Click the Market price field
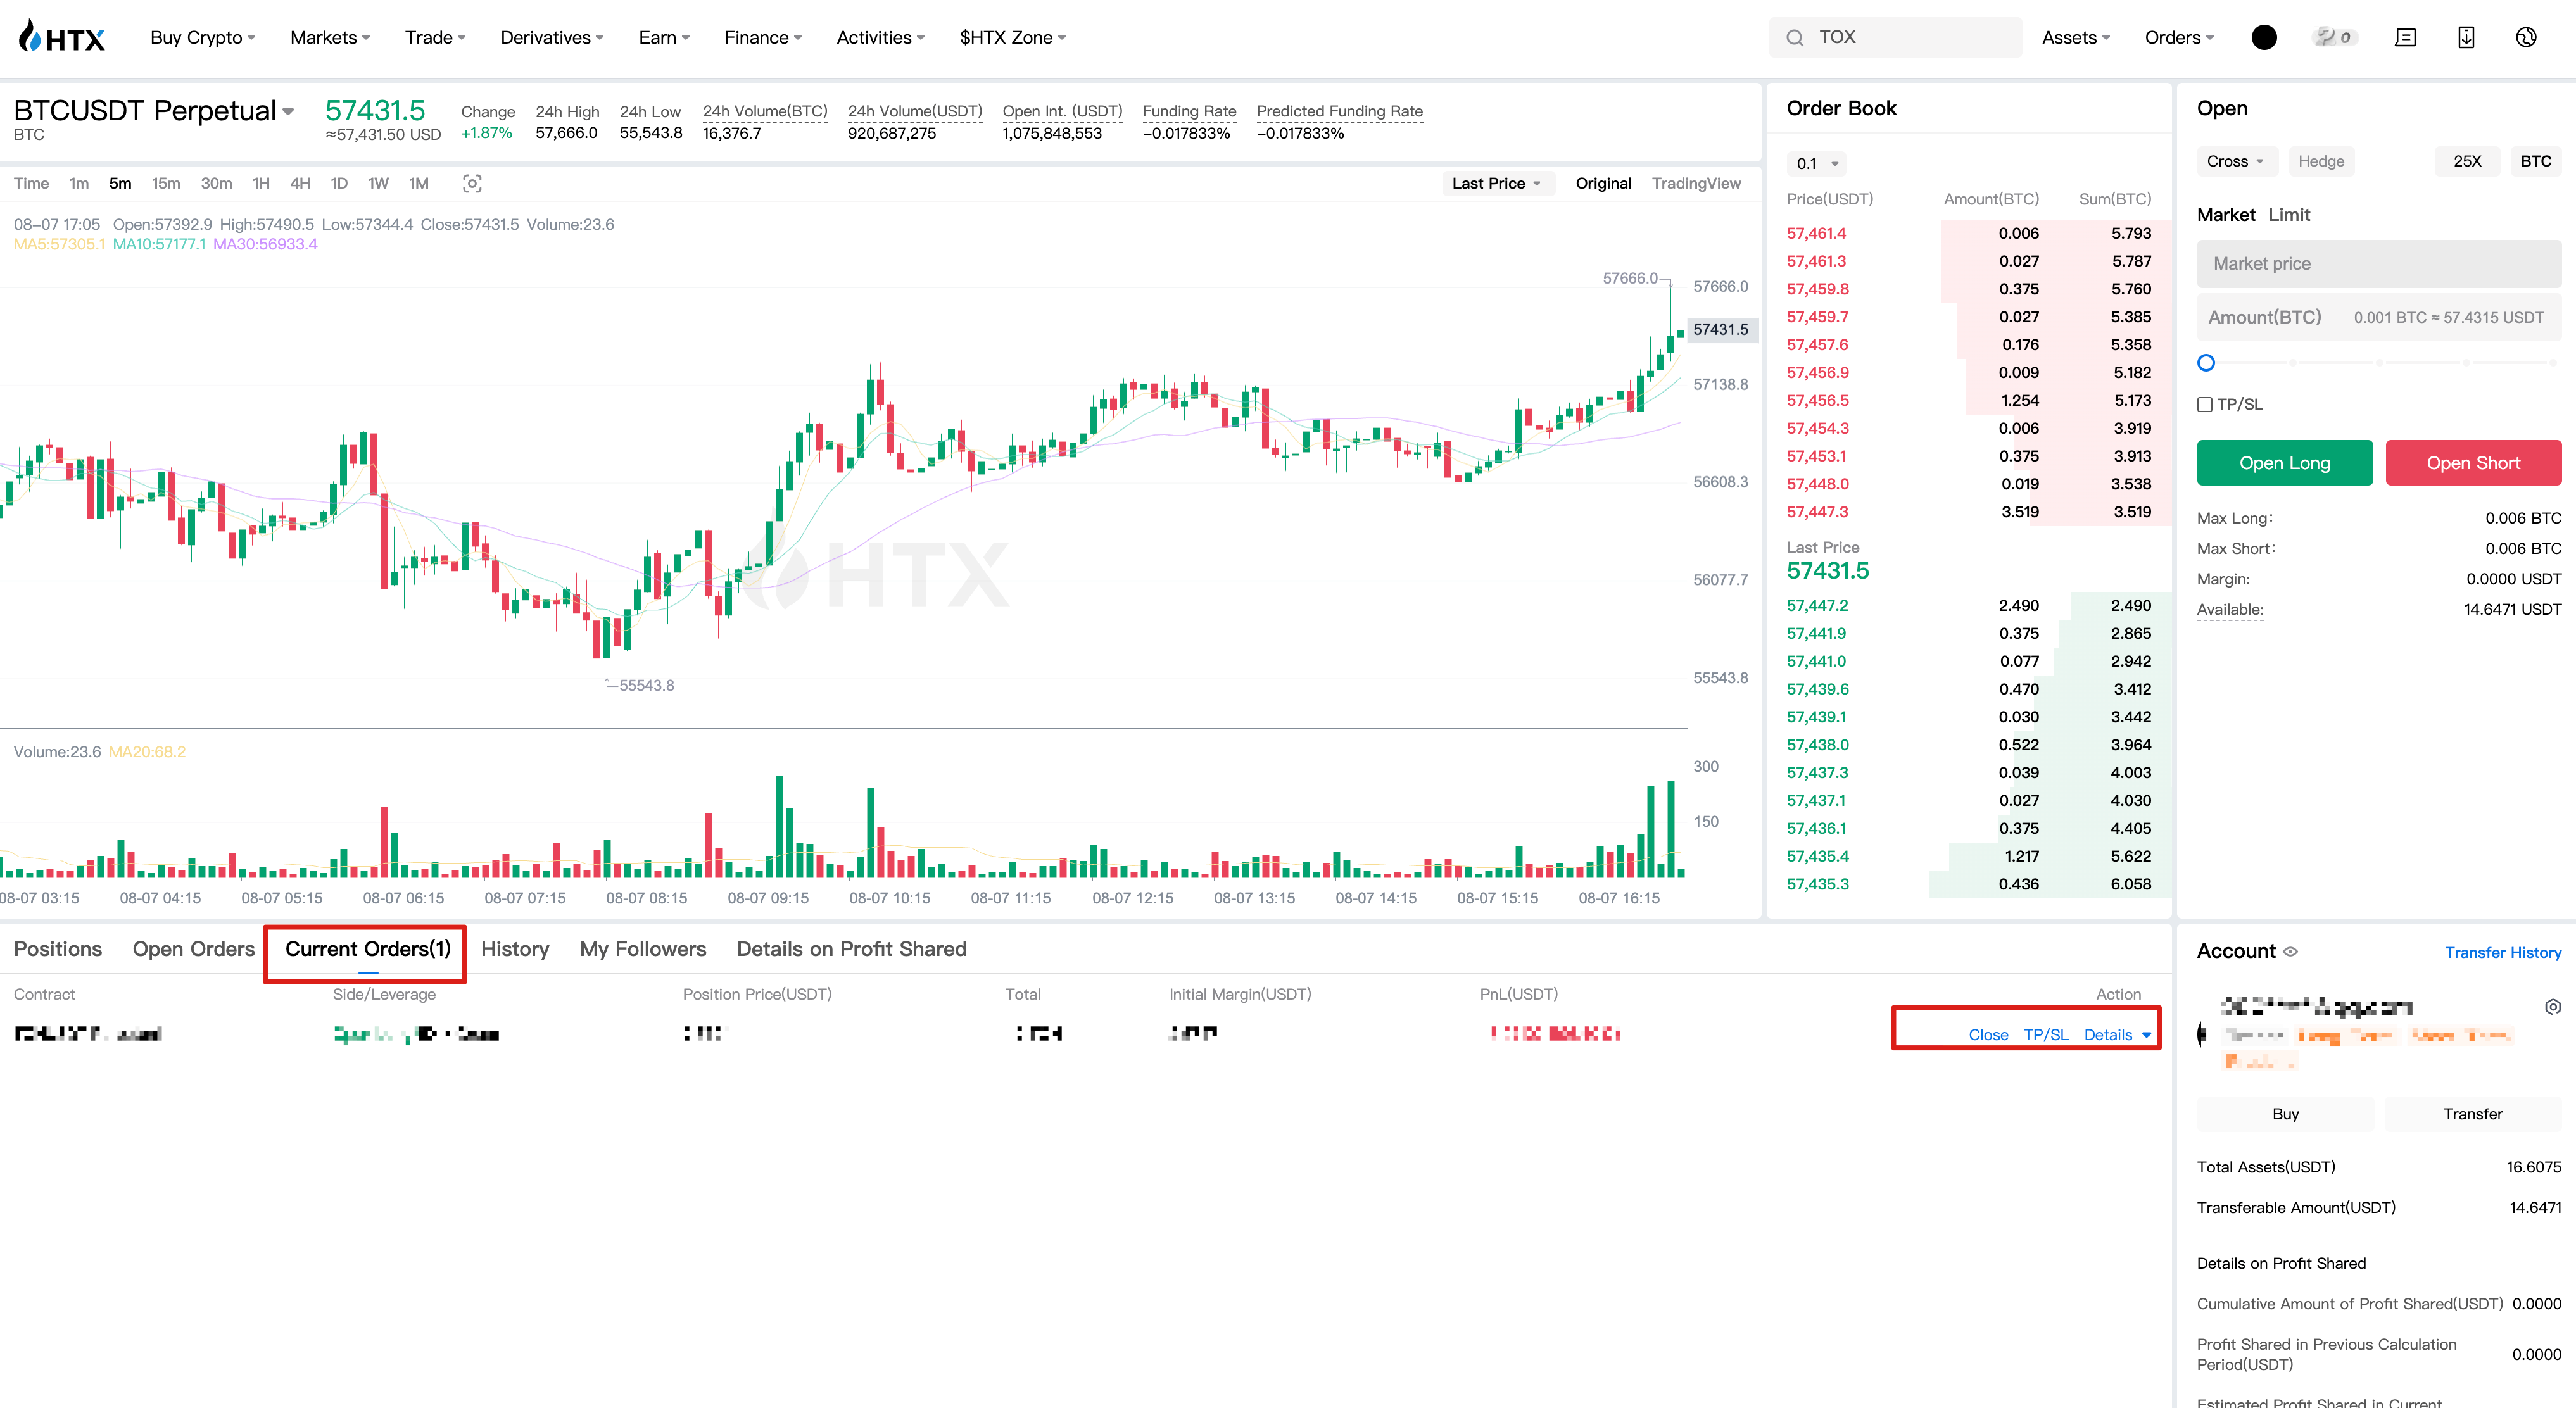Viewport: 2576px width, 1408px height. (x=2379, y=264)
